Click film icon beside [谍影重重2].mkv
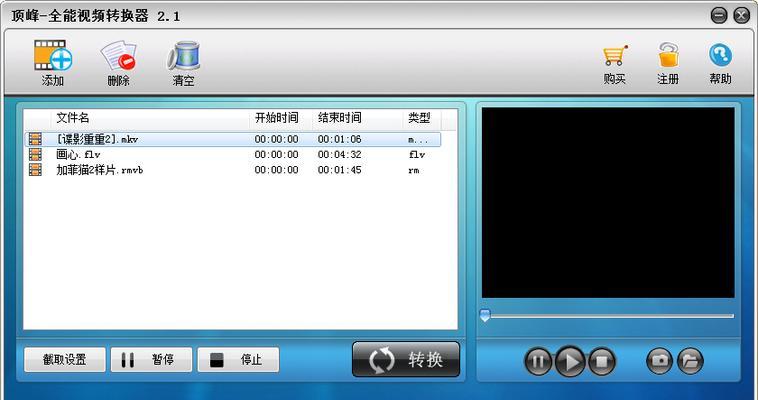758x400 pixels. coord(35,139)
